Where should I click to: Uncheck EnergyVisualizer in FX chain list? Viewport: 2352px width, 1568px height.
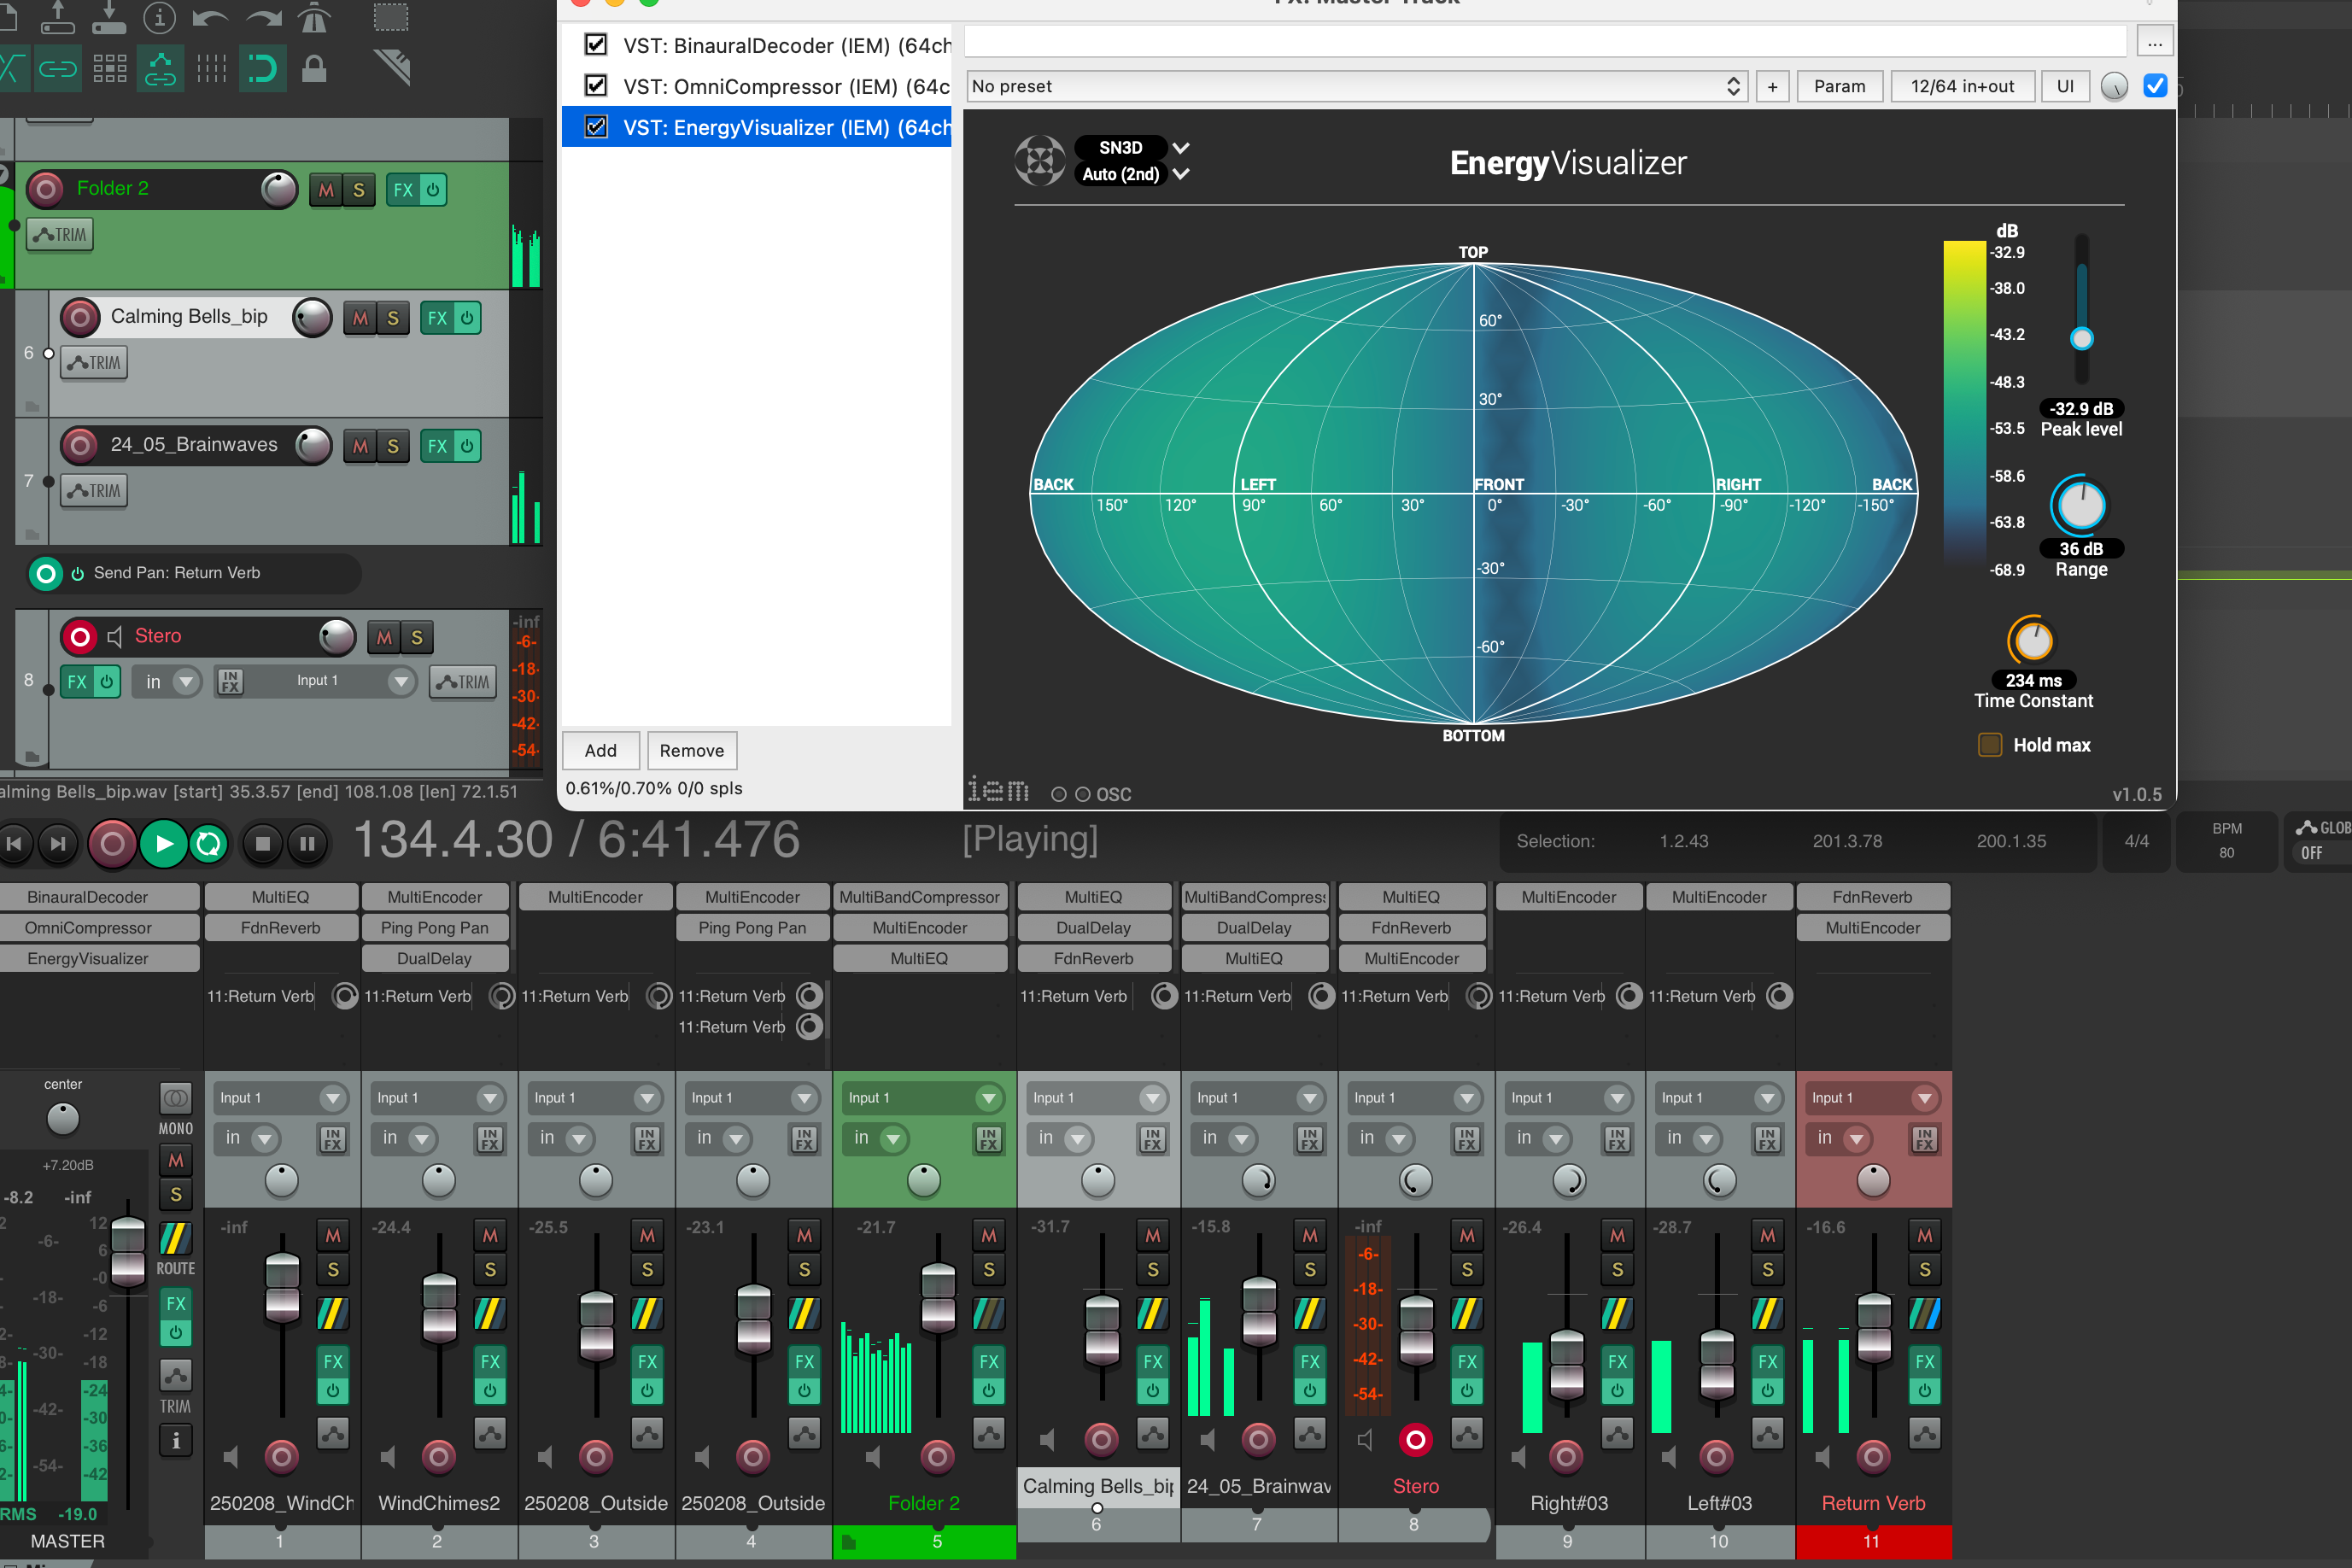pyautogui.click(x=596, y=127)
